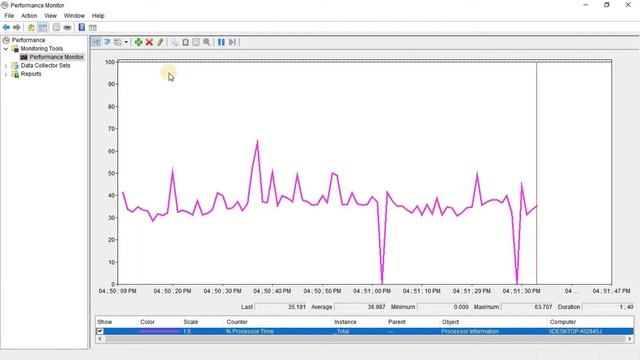This screenshot has width=640, height=360.
Task: Click the counter list horizontal scrollbar track
Action: pos(364,339)
